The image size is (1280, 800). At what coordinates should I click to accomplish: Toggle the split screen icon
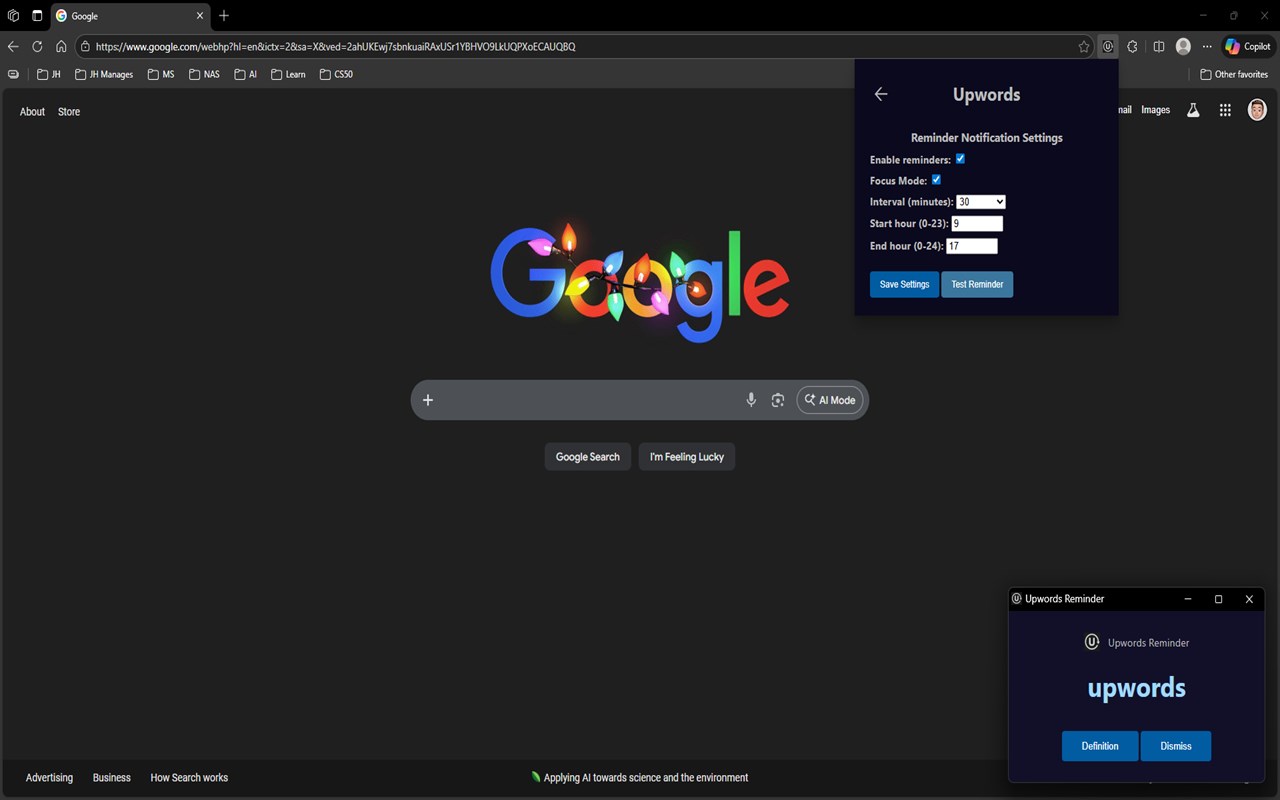coord(1159,46)
